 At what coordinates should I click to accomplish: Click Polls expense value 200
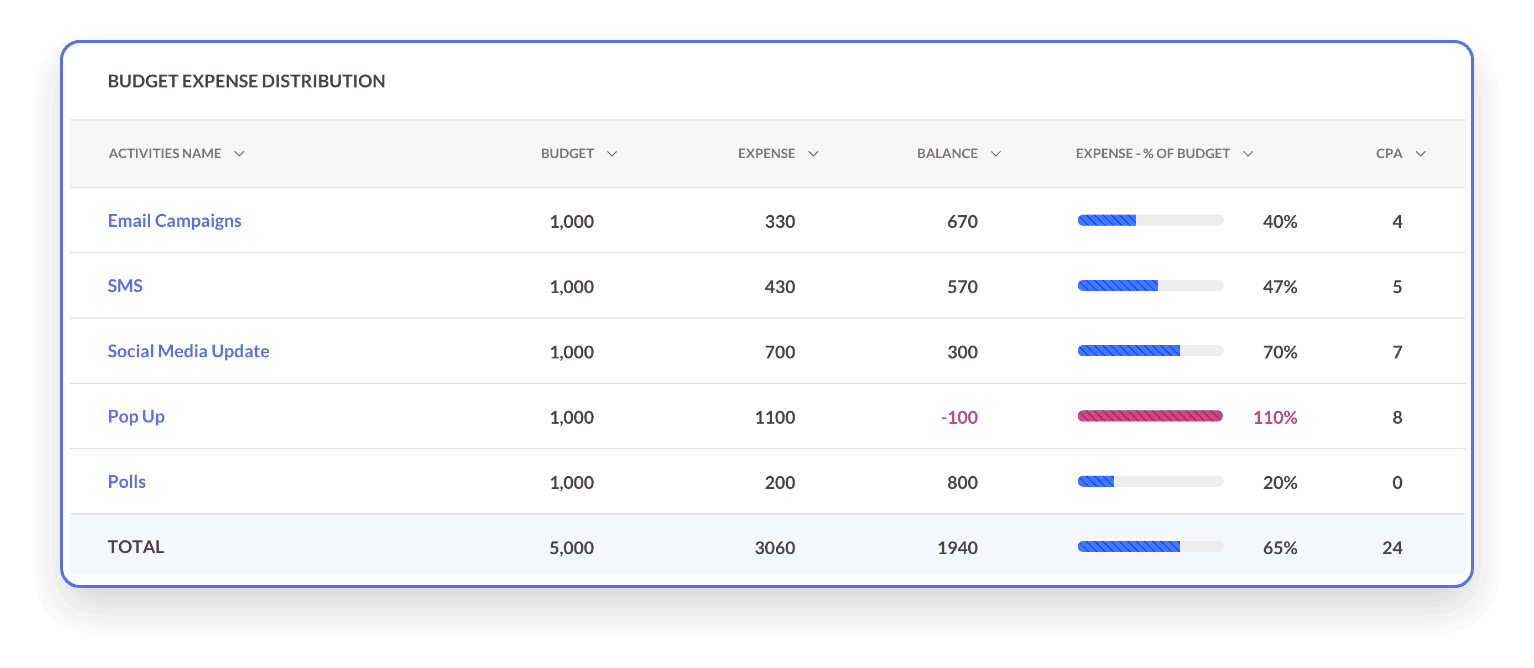[780, 483]
